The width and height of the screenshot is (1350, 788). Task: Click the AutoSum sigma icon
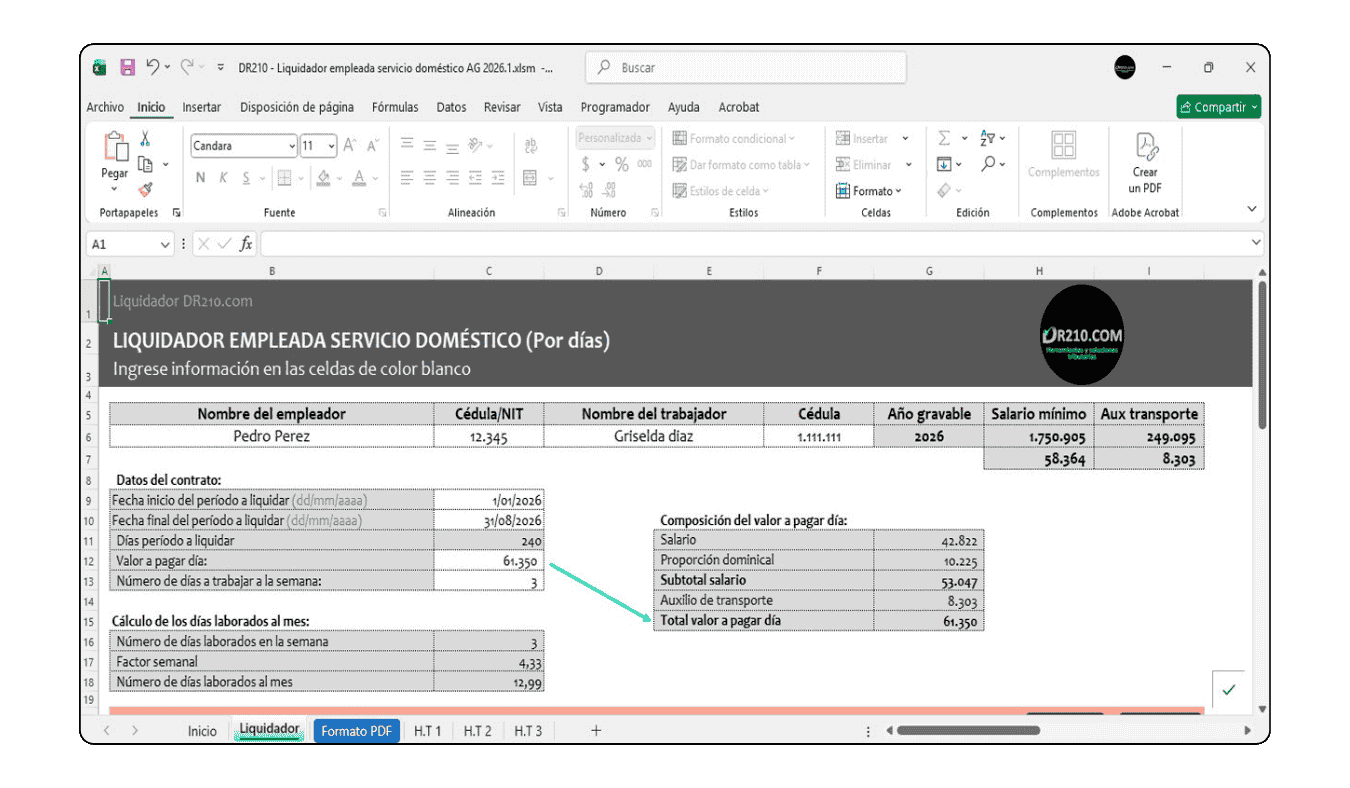point(944,139)
